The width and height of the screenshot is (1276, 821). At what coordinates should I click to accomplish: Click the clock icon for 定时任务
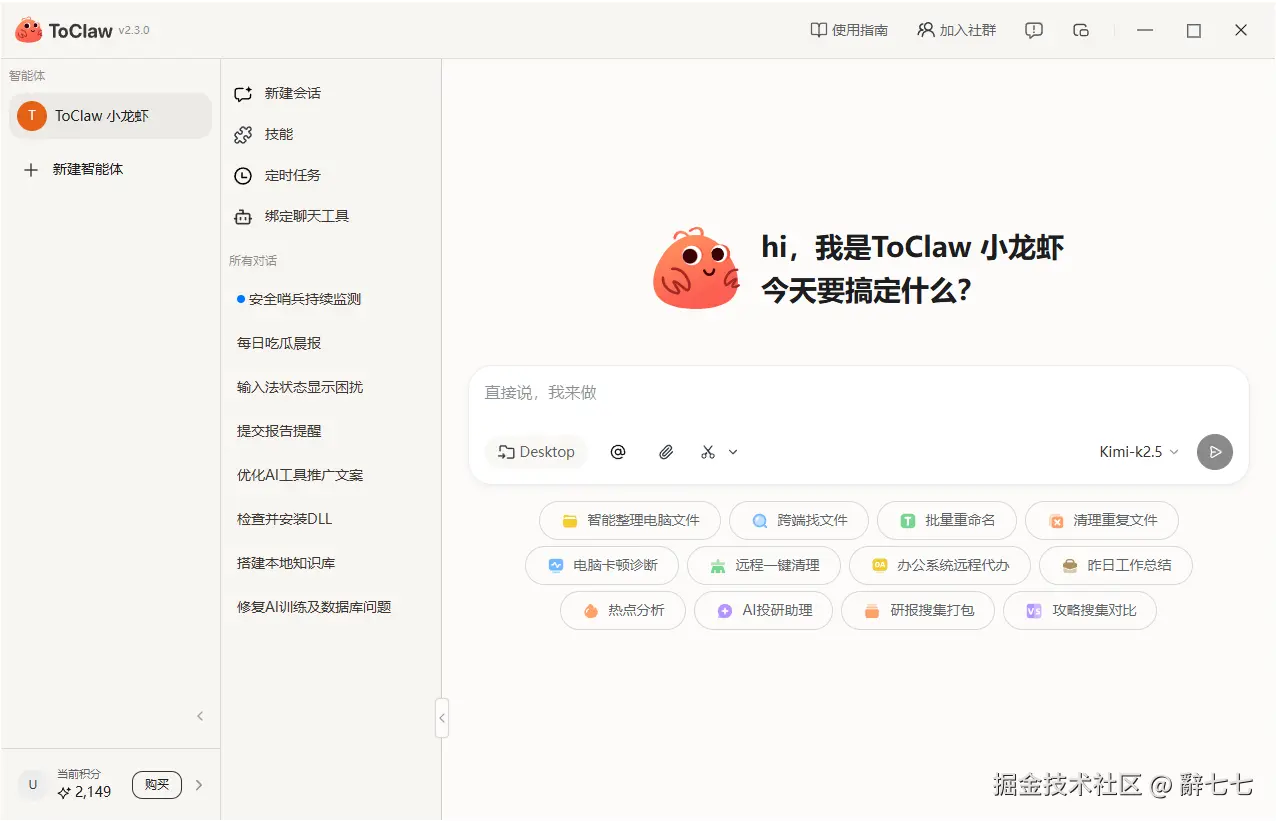click(x=243, y=176)
